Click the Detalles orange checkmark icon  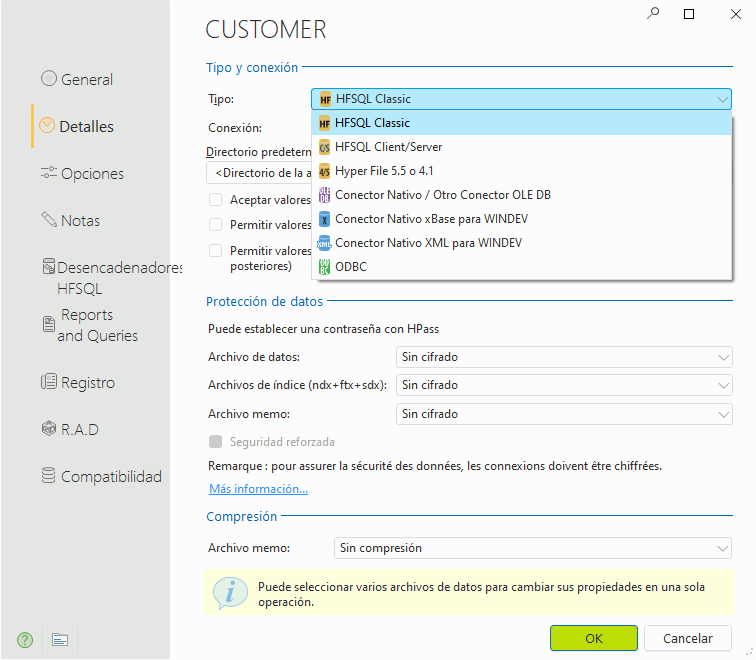47,125
